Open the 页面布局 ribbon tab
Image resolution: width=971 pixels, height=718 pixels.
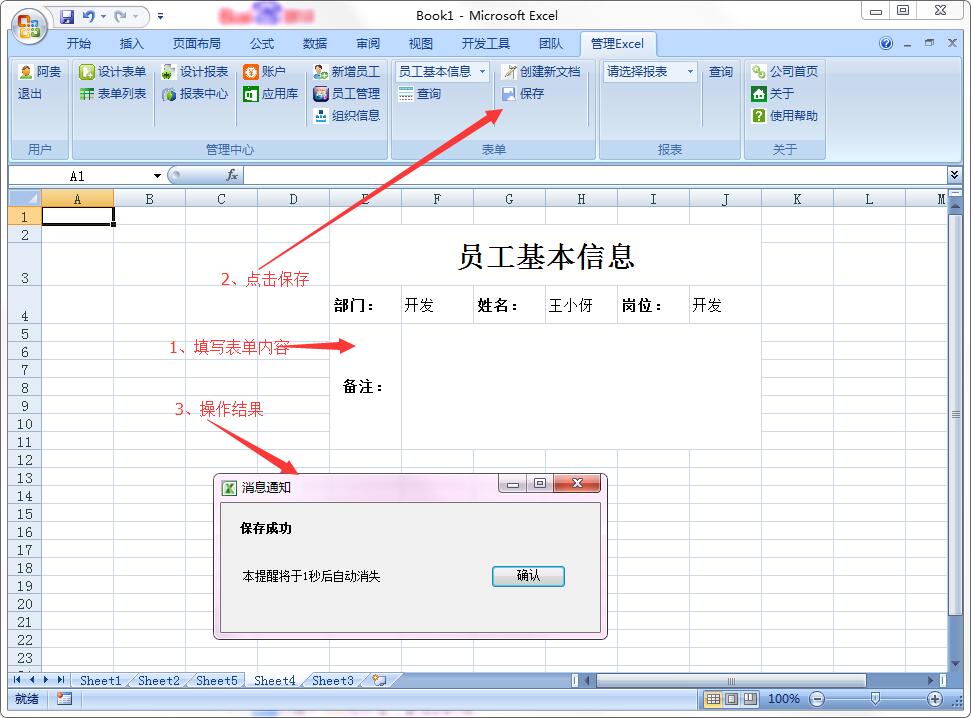[196, 43]
